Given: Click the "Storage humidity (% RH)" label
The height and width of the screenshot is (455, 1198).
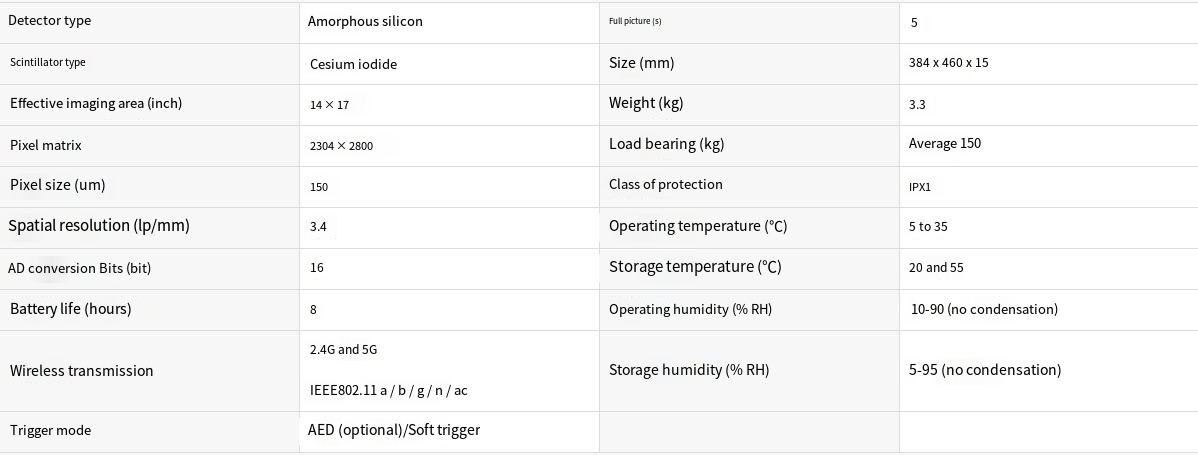Looking at the screenshot, I should tap(689, 370).
